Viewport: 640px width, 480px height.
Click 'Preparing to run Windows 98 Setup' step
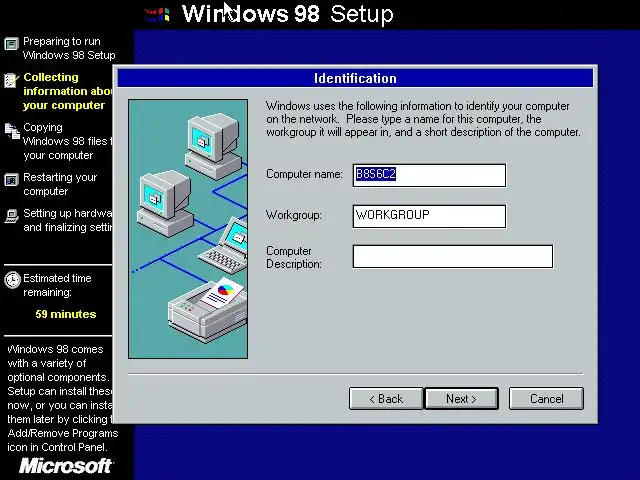(x=69, y=48)
